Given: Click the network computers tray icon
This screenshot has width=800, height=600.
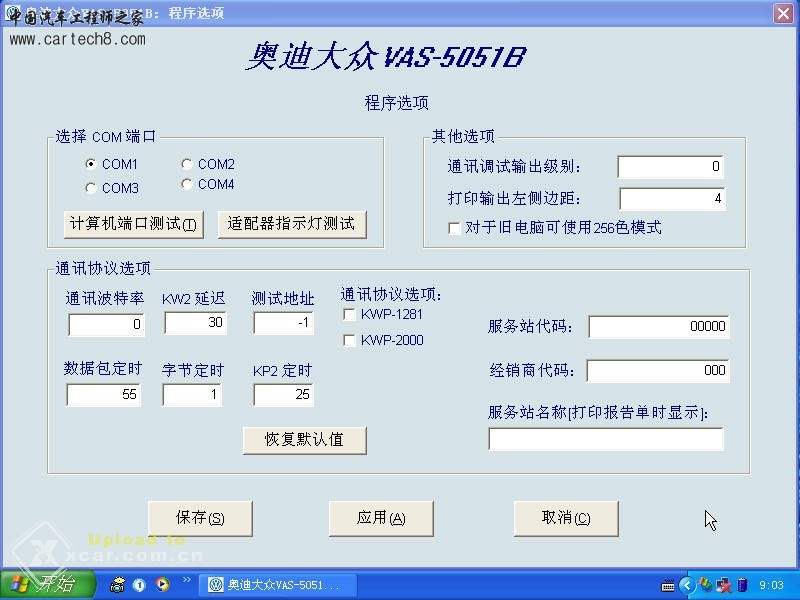Looking at the screenshot, I should [723, 585].
